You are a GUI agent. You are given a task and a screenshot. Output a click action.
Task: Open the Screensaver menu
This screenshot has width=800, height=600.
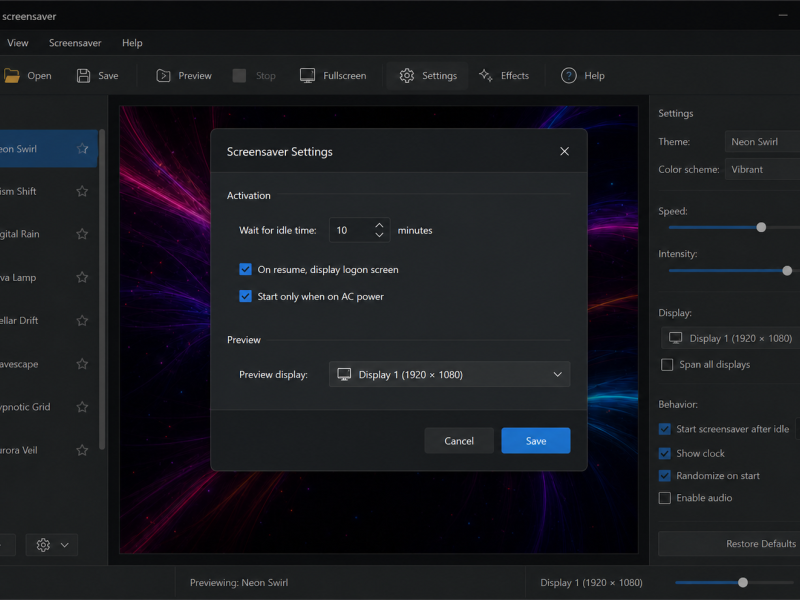[75, 43]
